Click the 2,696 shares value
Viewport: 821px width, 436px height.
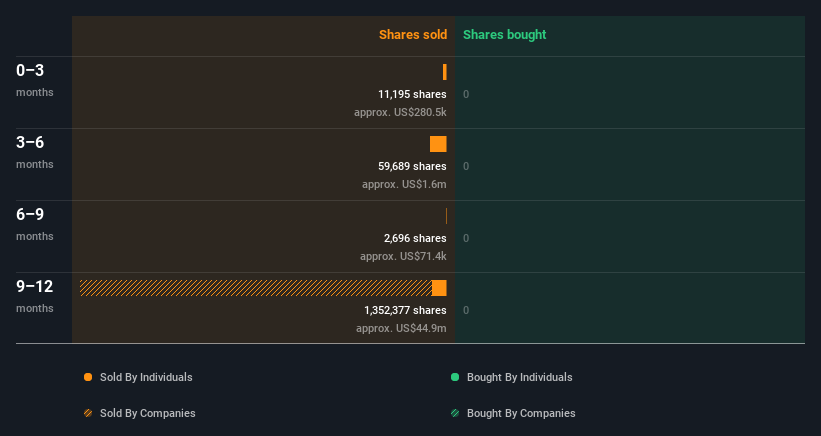point(415,238)
